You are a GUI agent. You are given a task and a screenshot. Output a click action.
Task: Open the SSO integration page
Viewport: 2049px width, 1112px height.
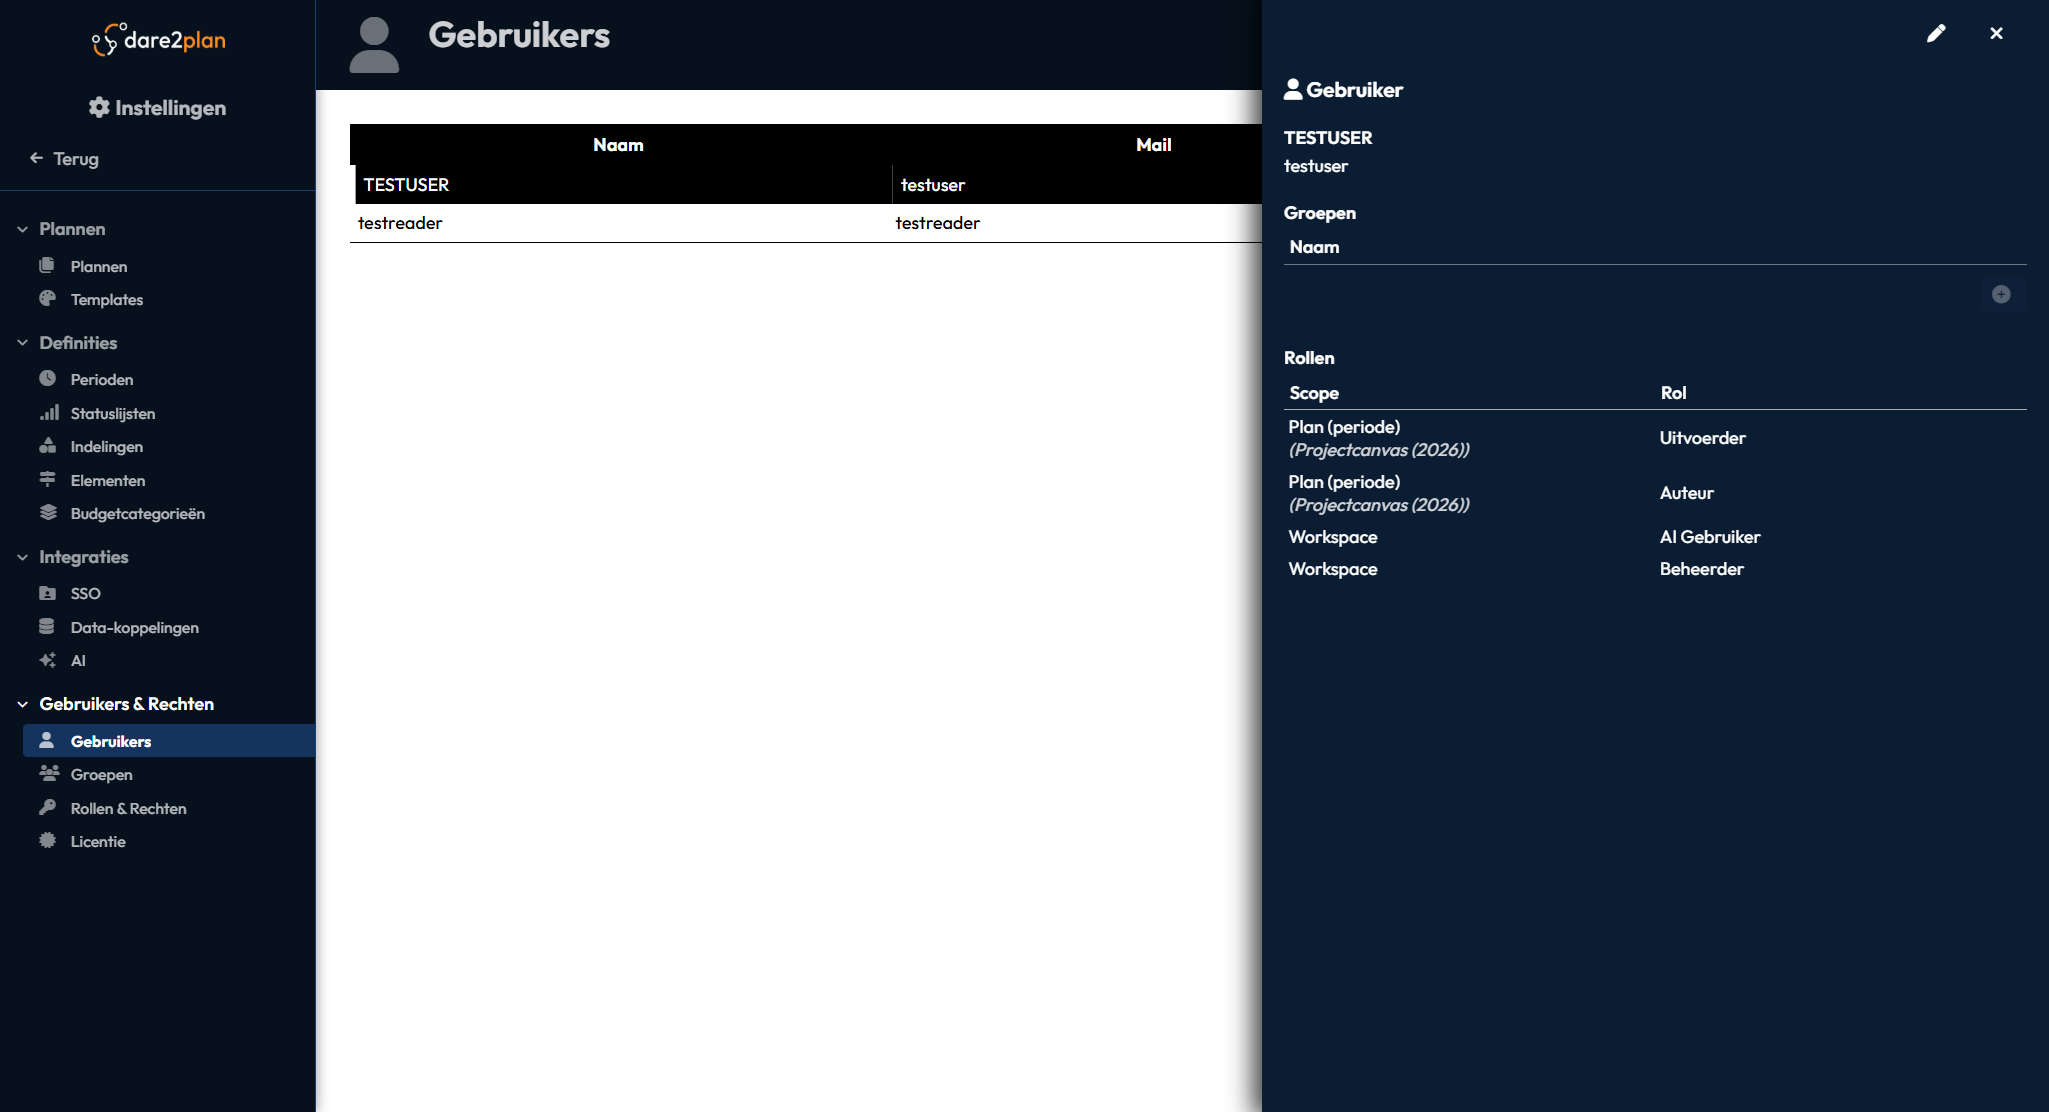pyautogui.click(x=85, y=594)
